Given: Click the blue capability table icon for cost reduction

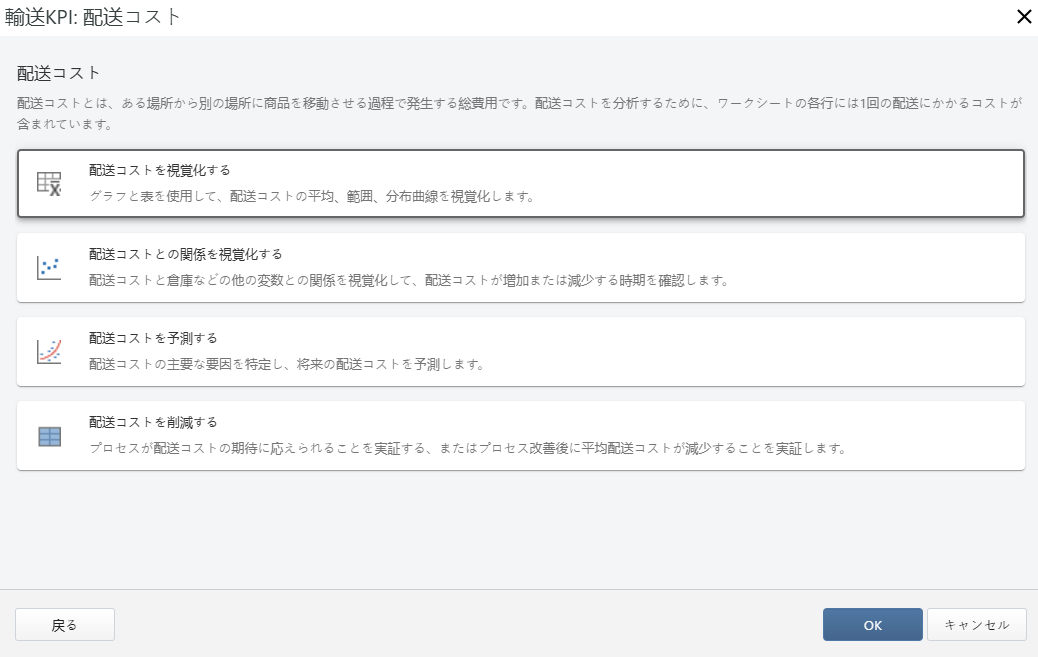Looking at the screenshot, I should 48,436.
